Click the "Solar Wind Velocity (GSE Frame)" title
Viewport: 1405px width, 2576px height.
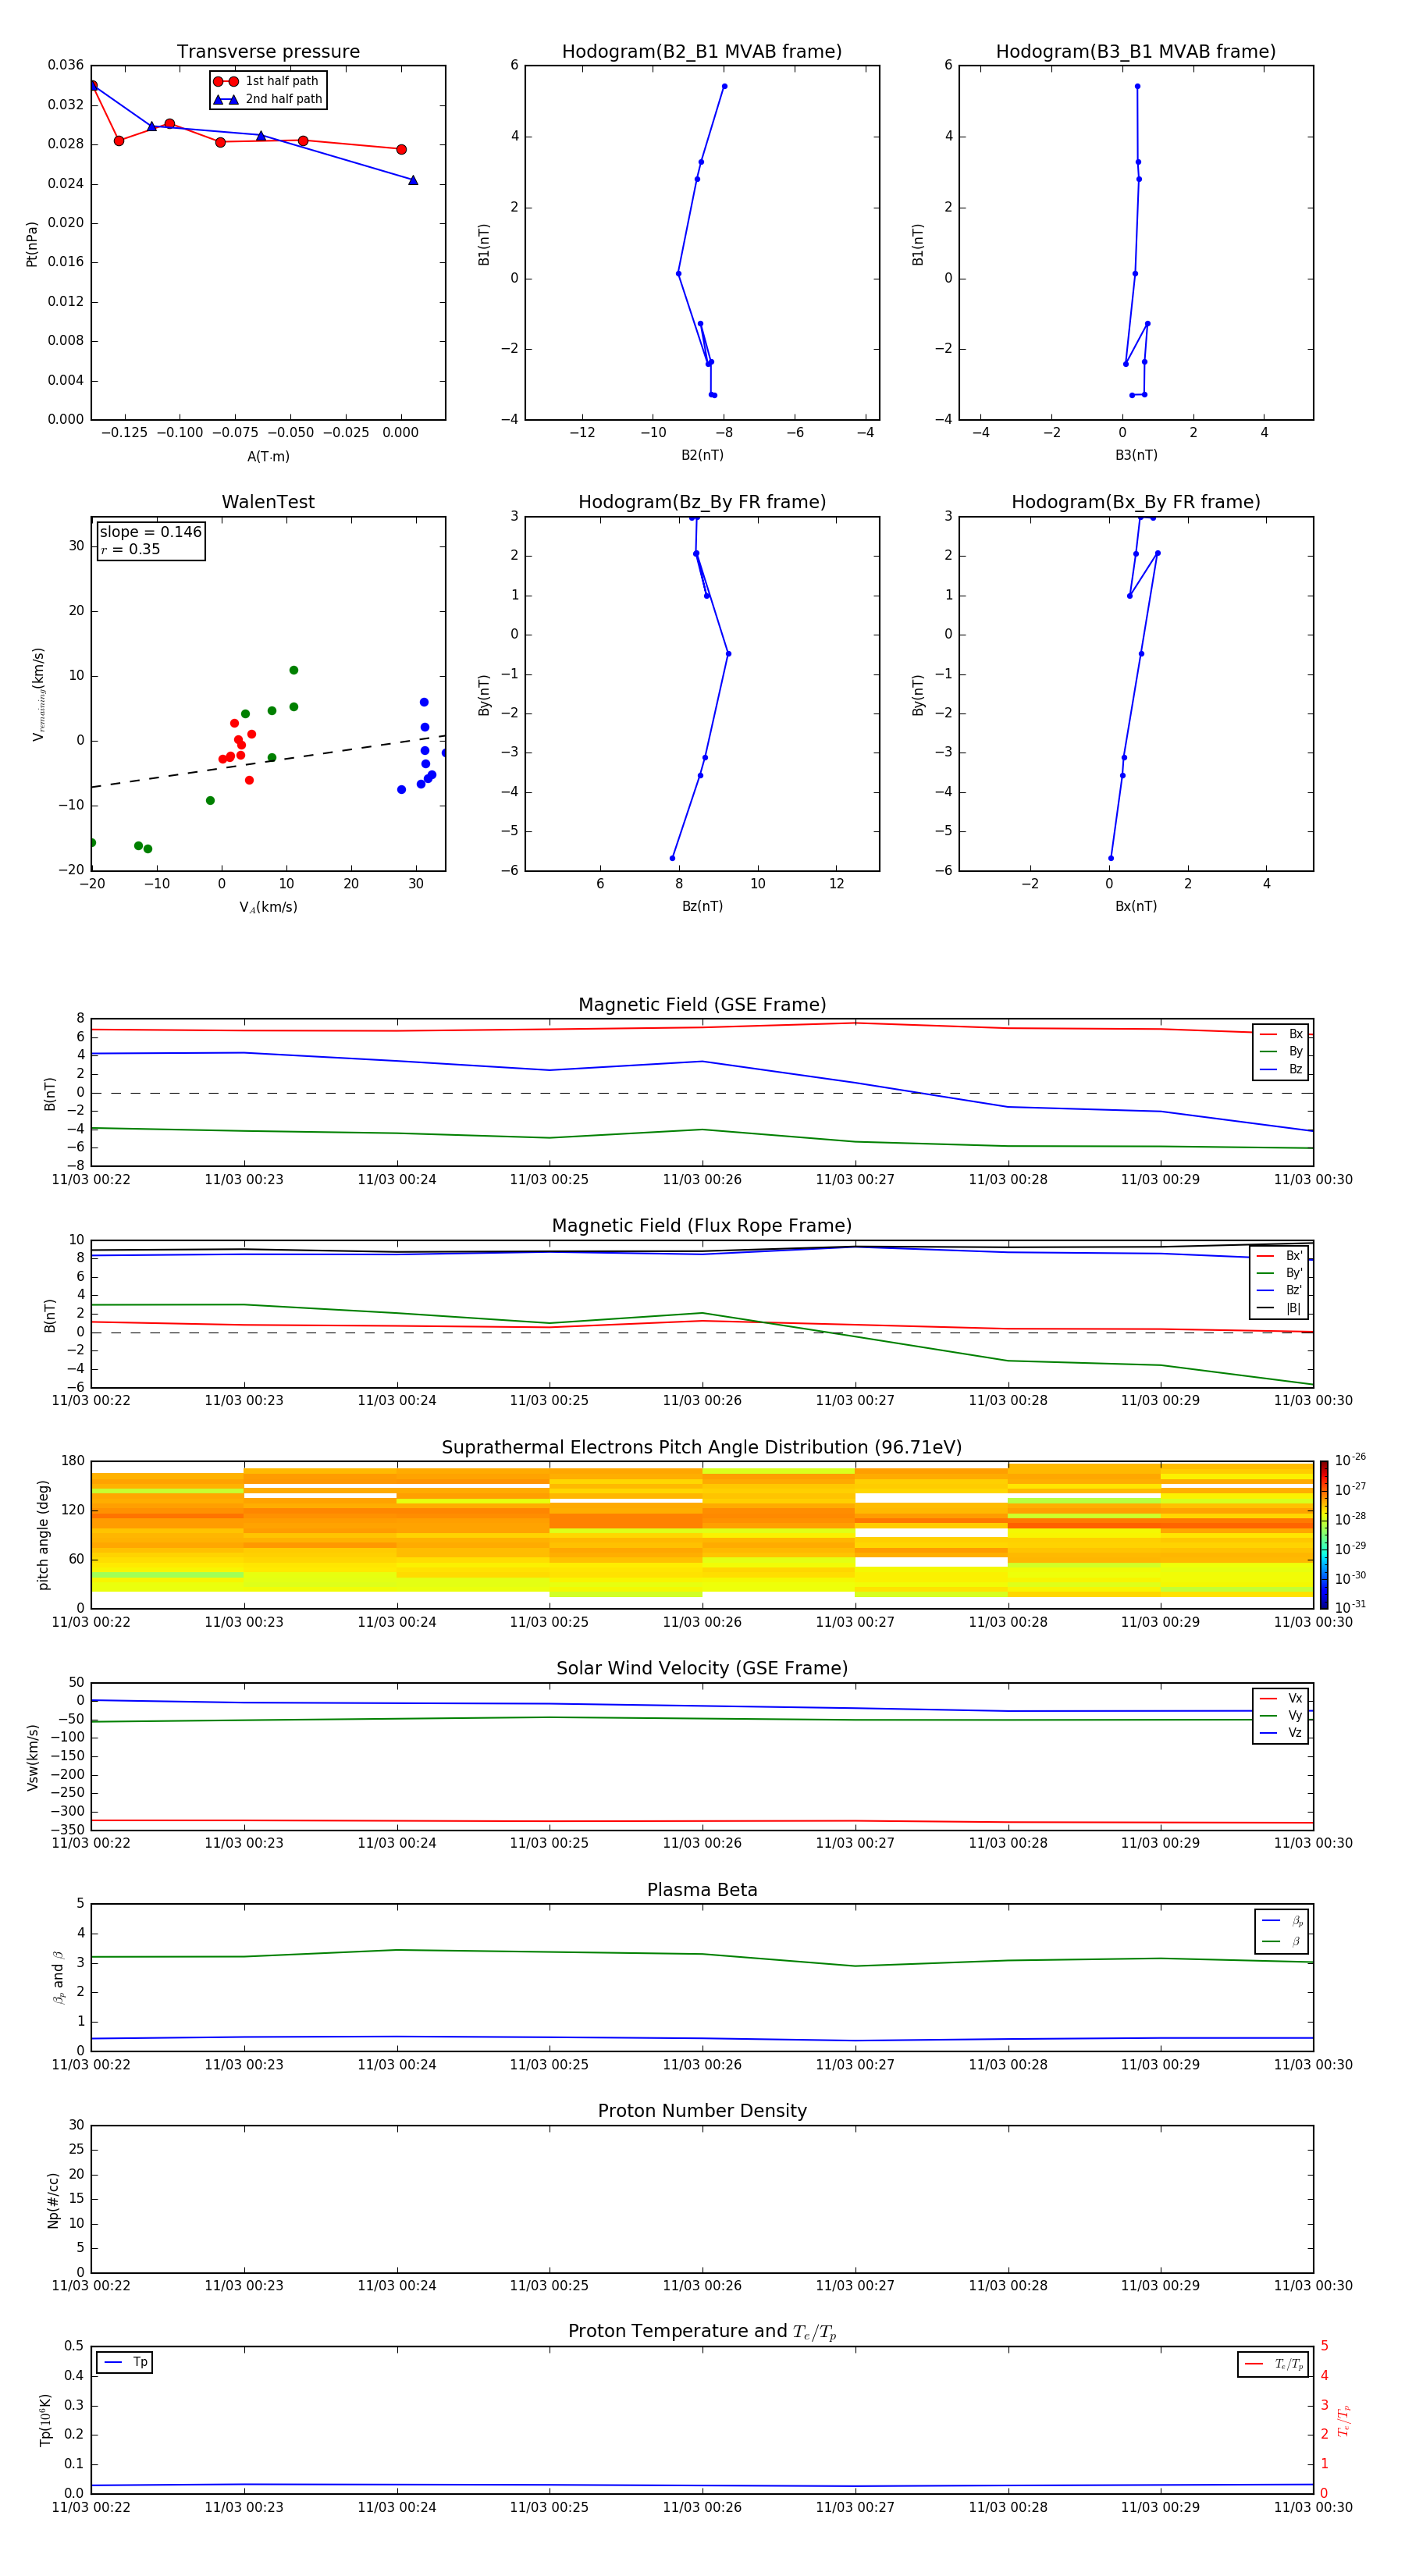702,1669
